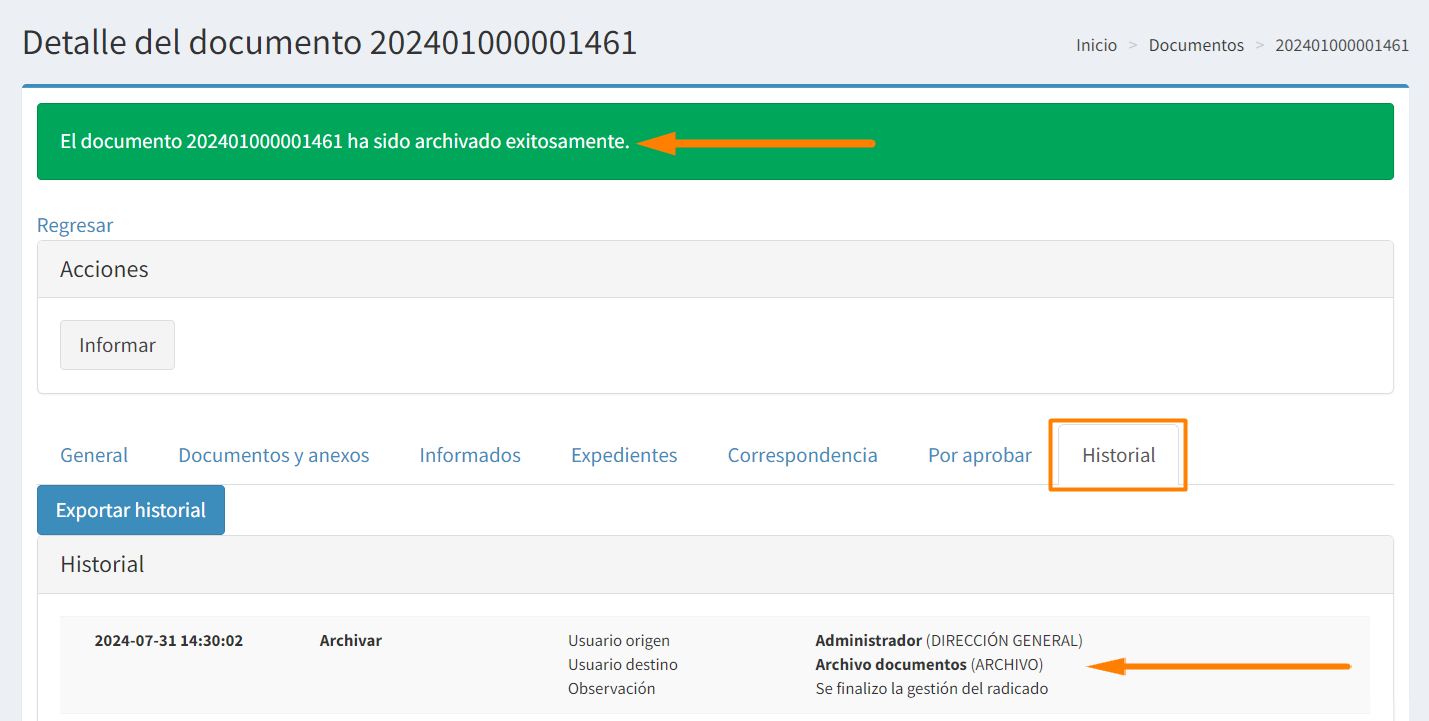Go to the Correspondencia tab
1429x721 pixels.
[x=803, y=455]
